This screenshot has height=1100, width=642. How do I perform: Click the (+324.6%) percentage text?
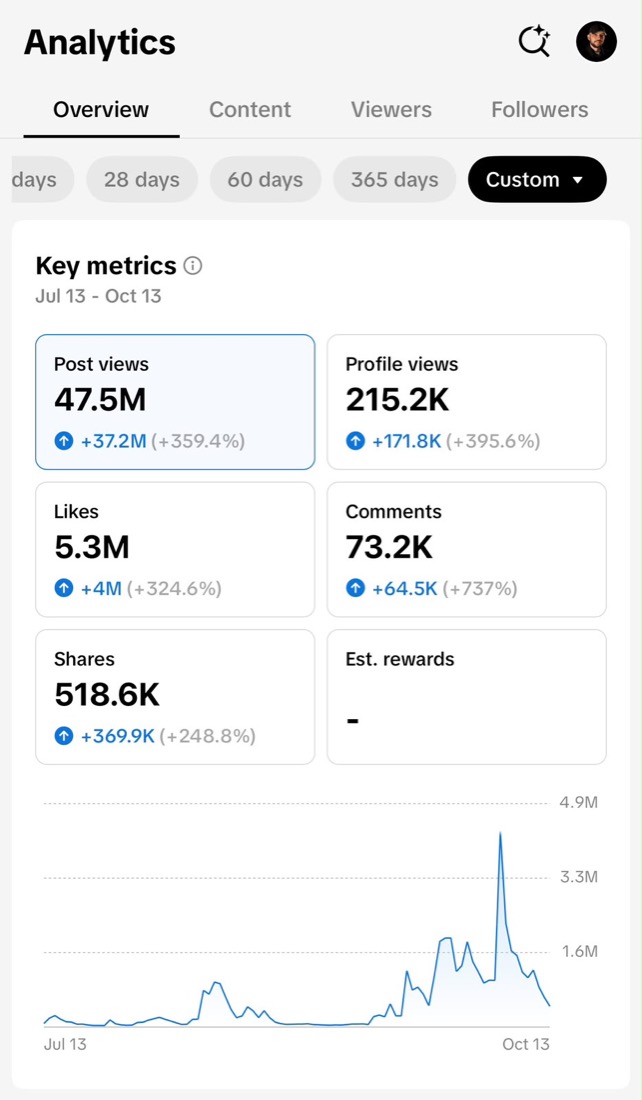174,589
